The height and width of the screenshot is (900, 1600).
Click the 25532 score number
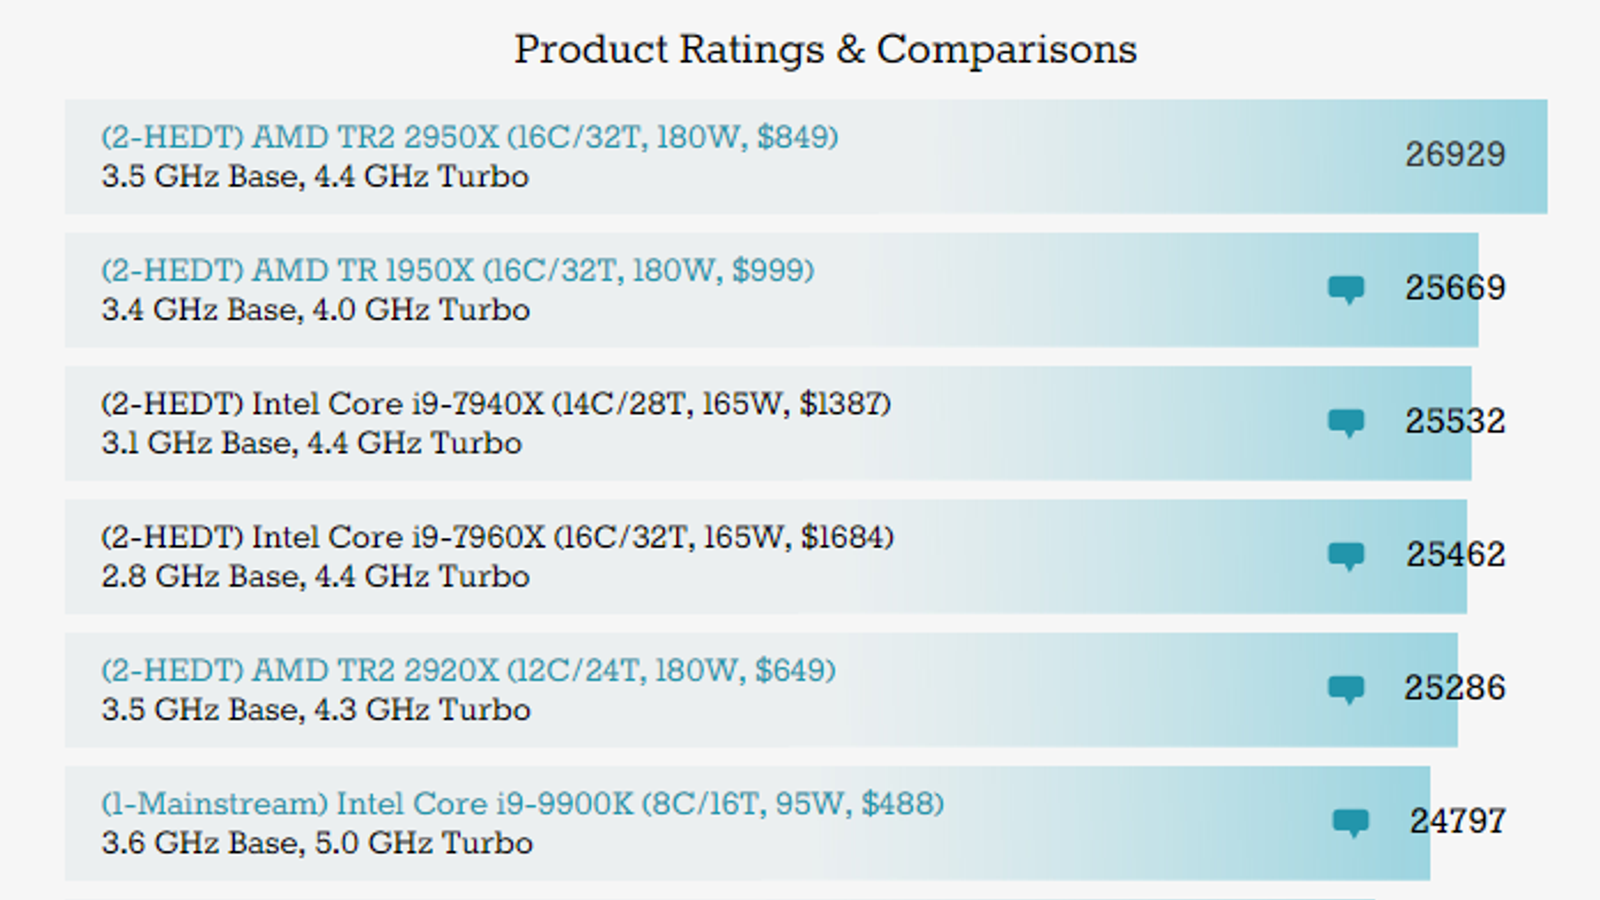(1455, 421)
